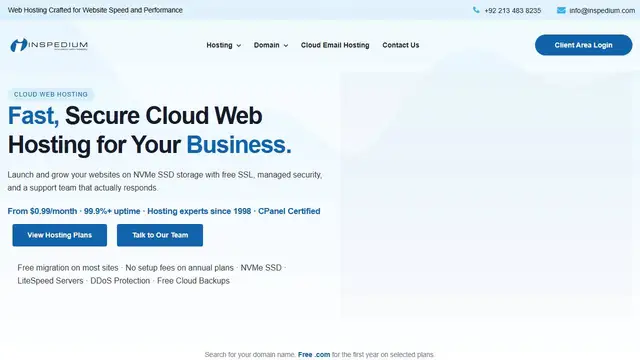
Task: Expand the Hosting menu chevron
Action: 239,45
